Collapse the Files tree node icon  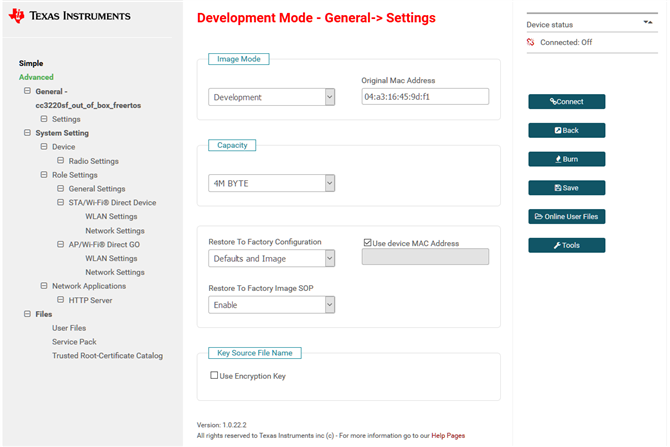coord(26,314)
